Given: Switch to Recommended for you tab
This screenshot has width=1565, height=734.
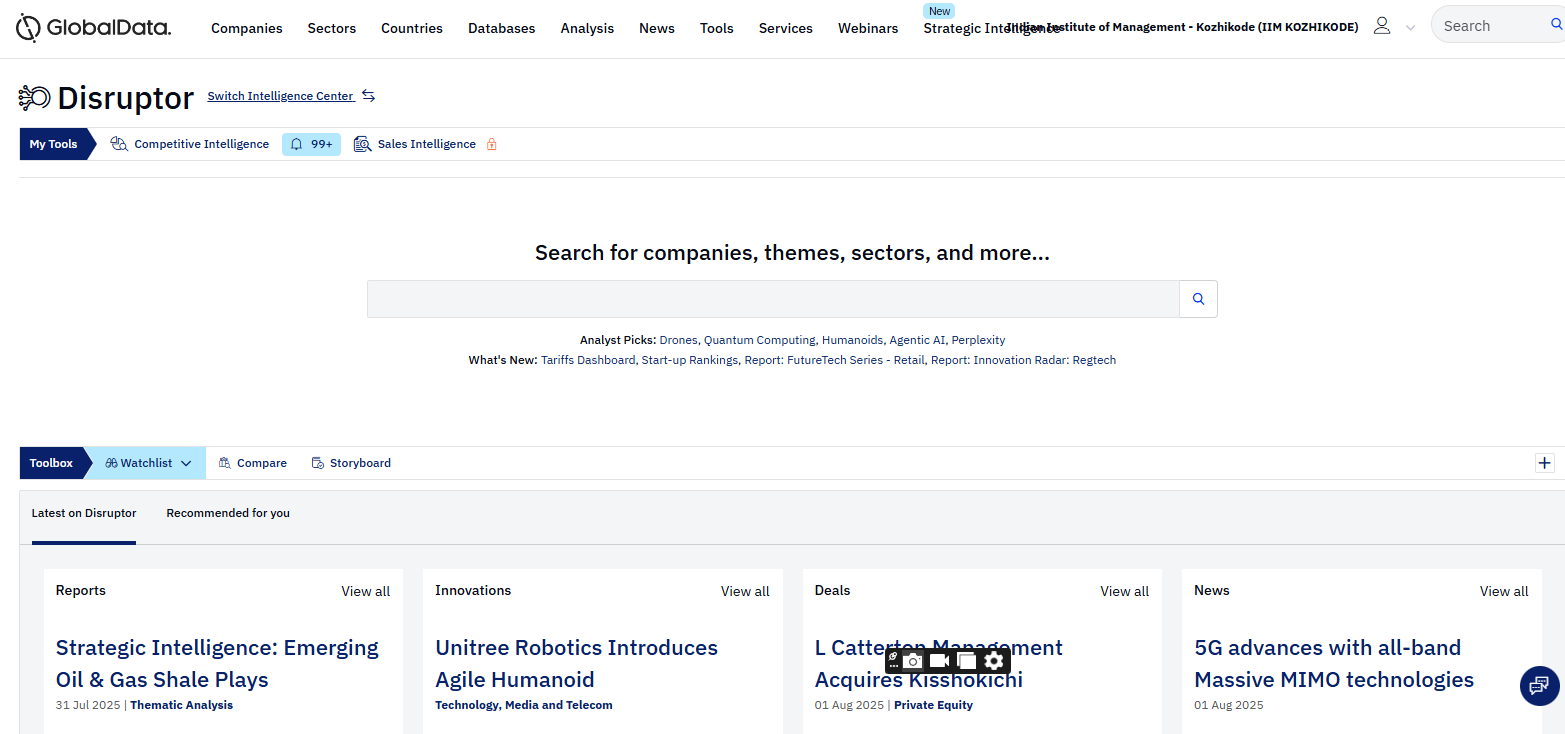Looking at the screenshot, I should (x=228, y=513).
